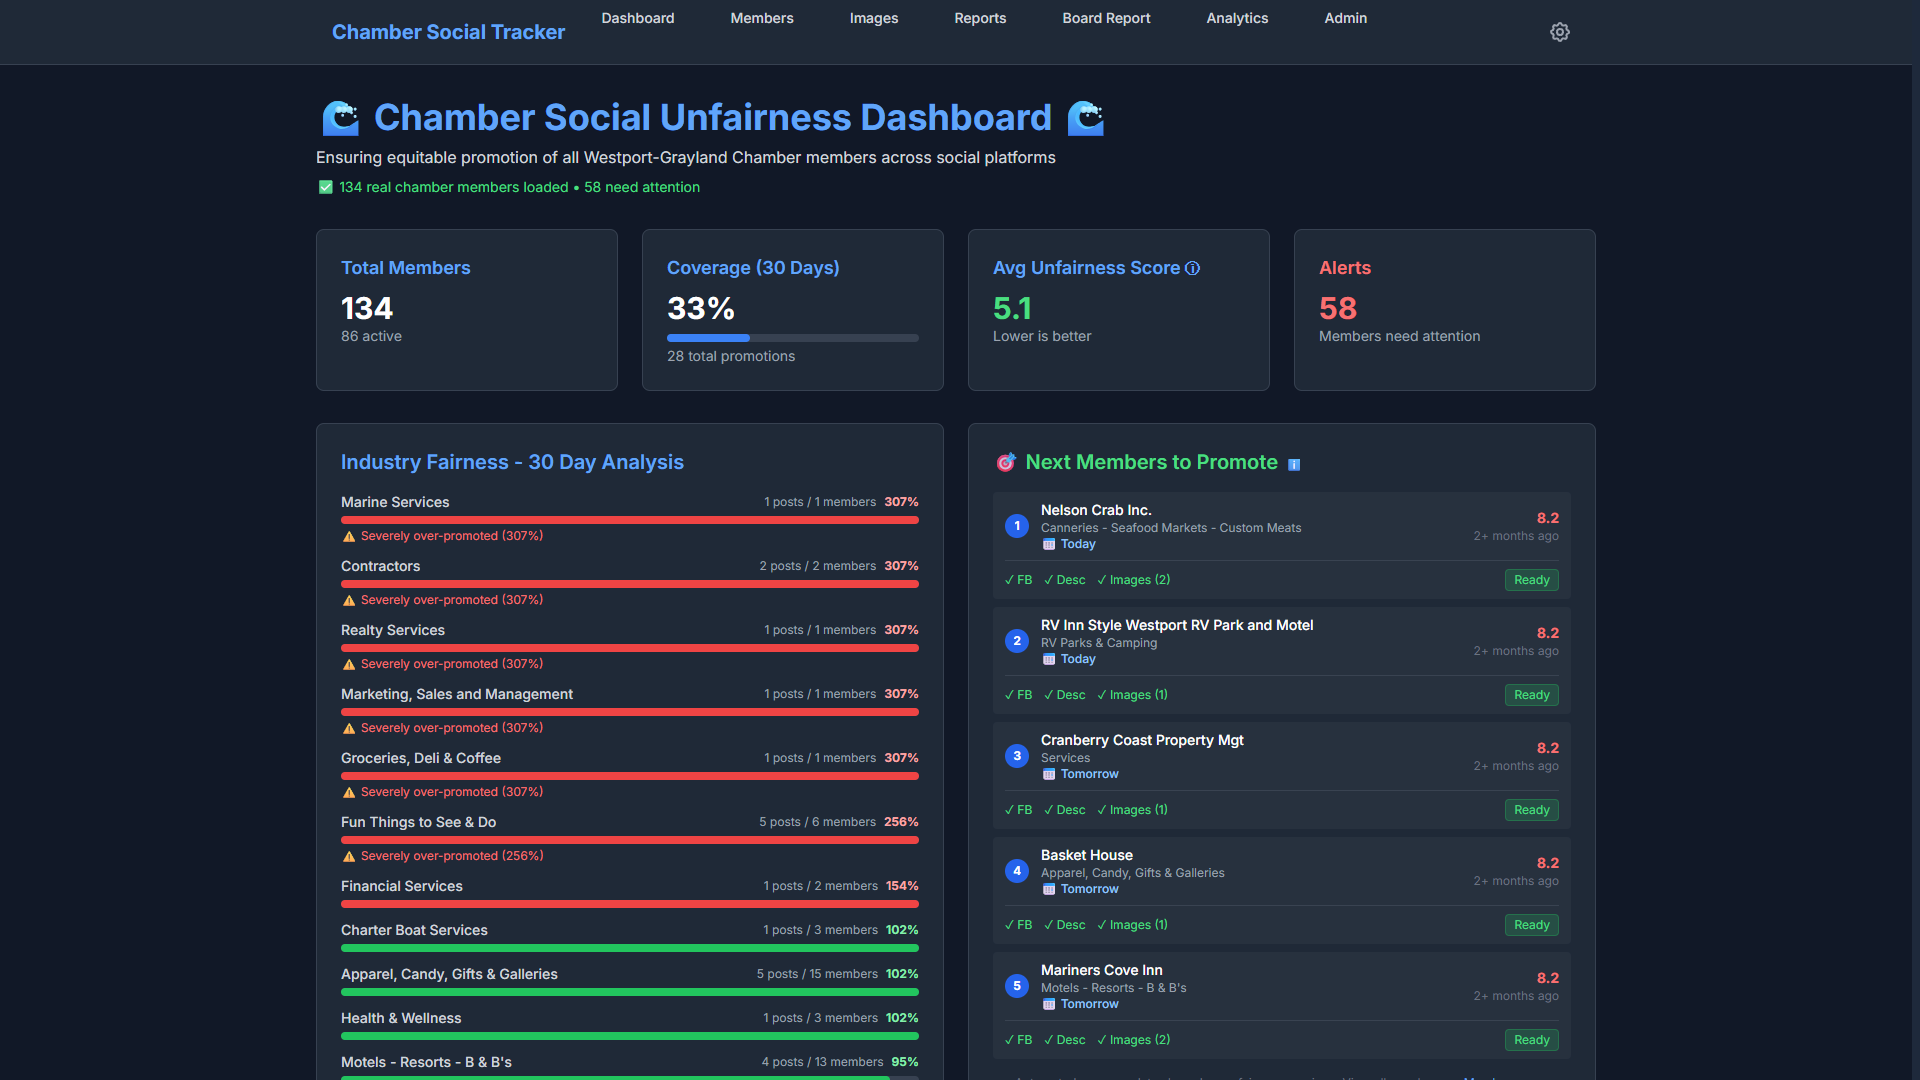The width and height of the screenshot is (1920, 1080).
Task: Click Ready button for RV Inn Style Westport
Action: (1532, 695)
